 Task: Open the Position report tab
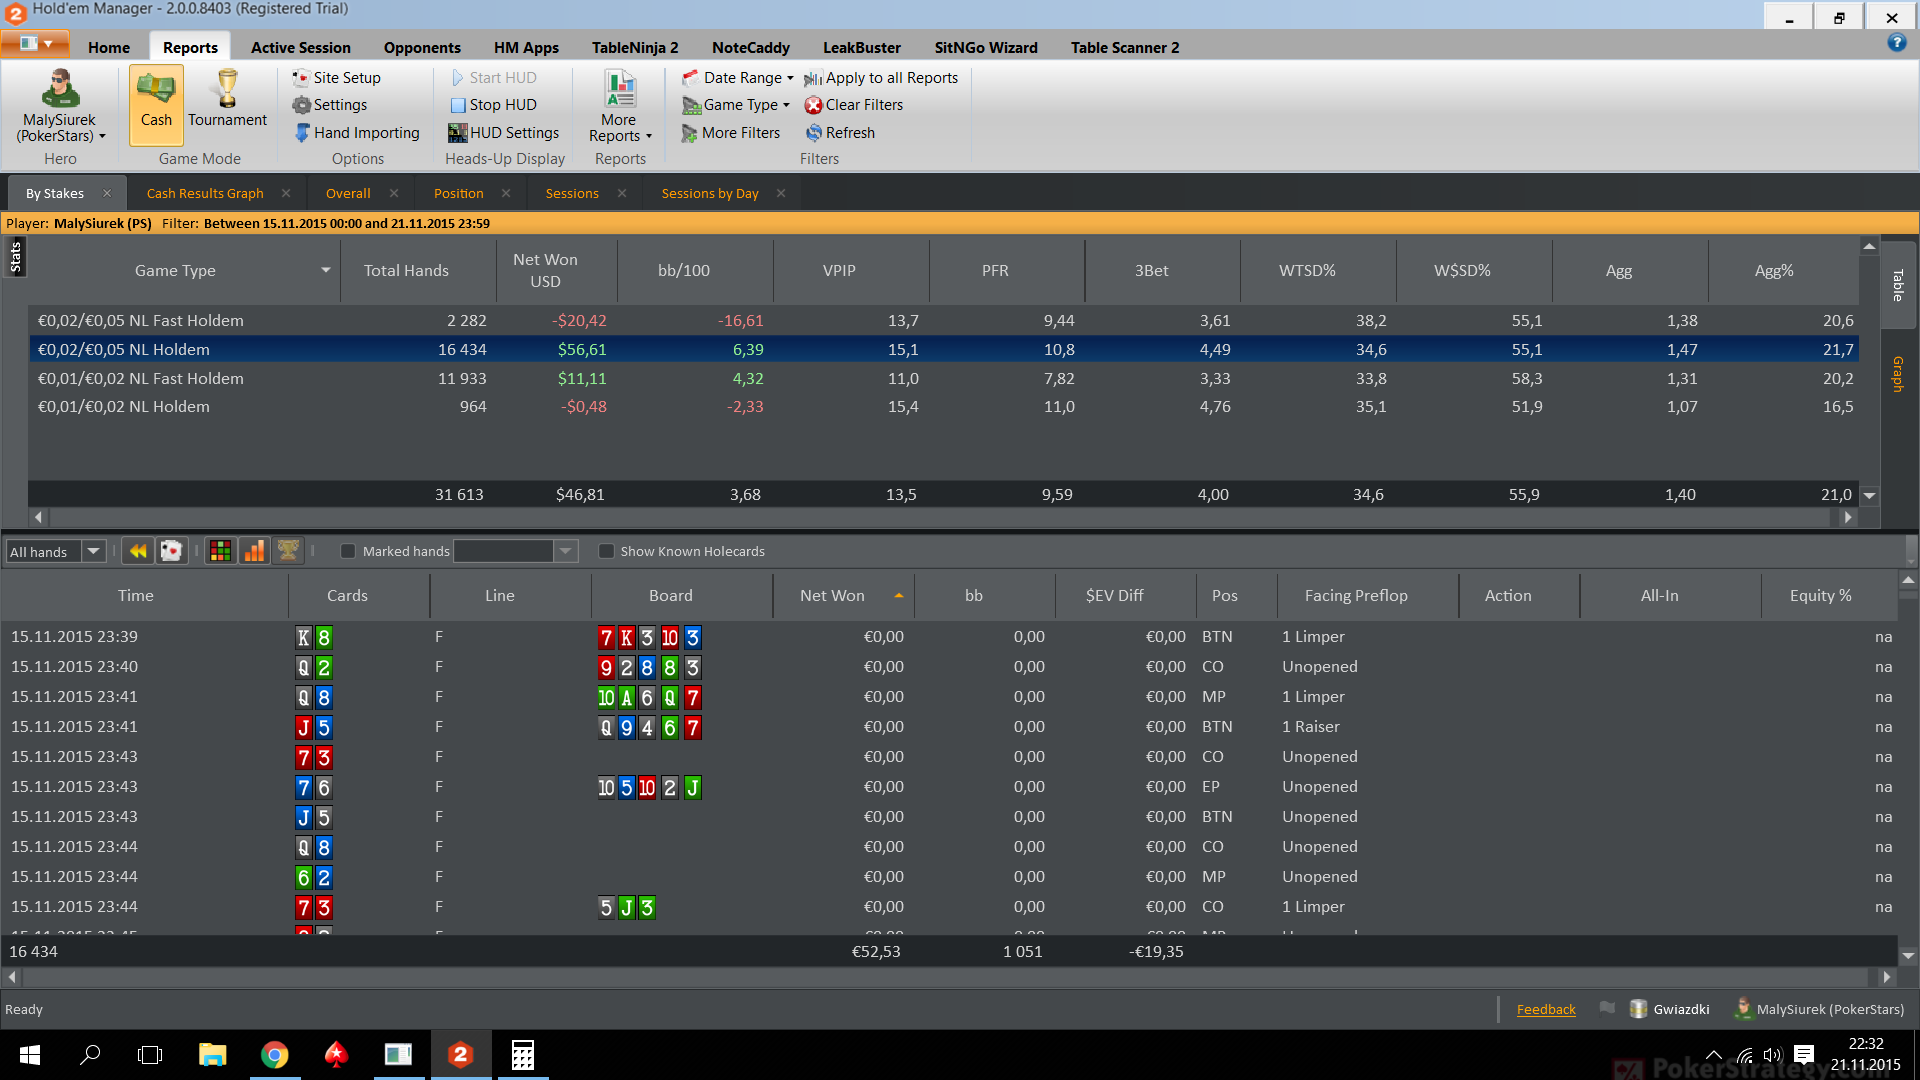(x=459, y=193)
